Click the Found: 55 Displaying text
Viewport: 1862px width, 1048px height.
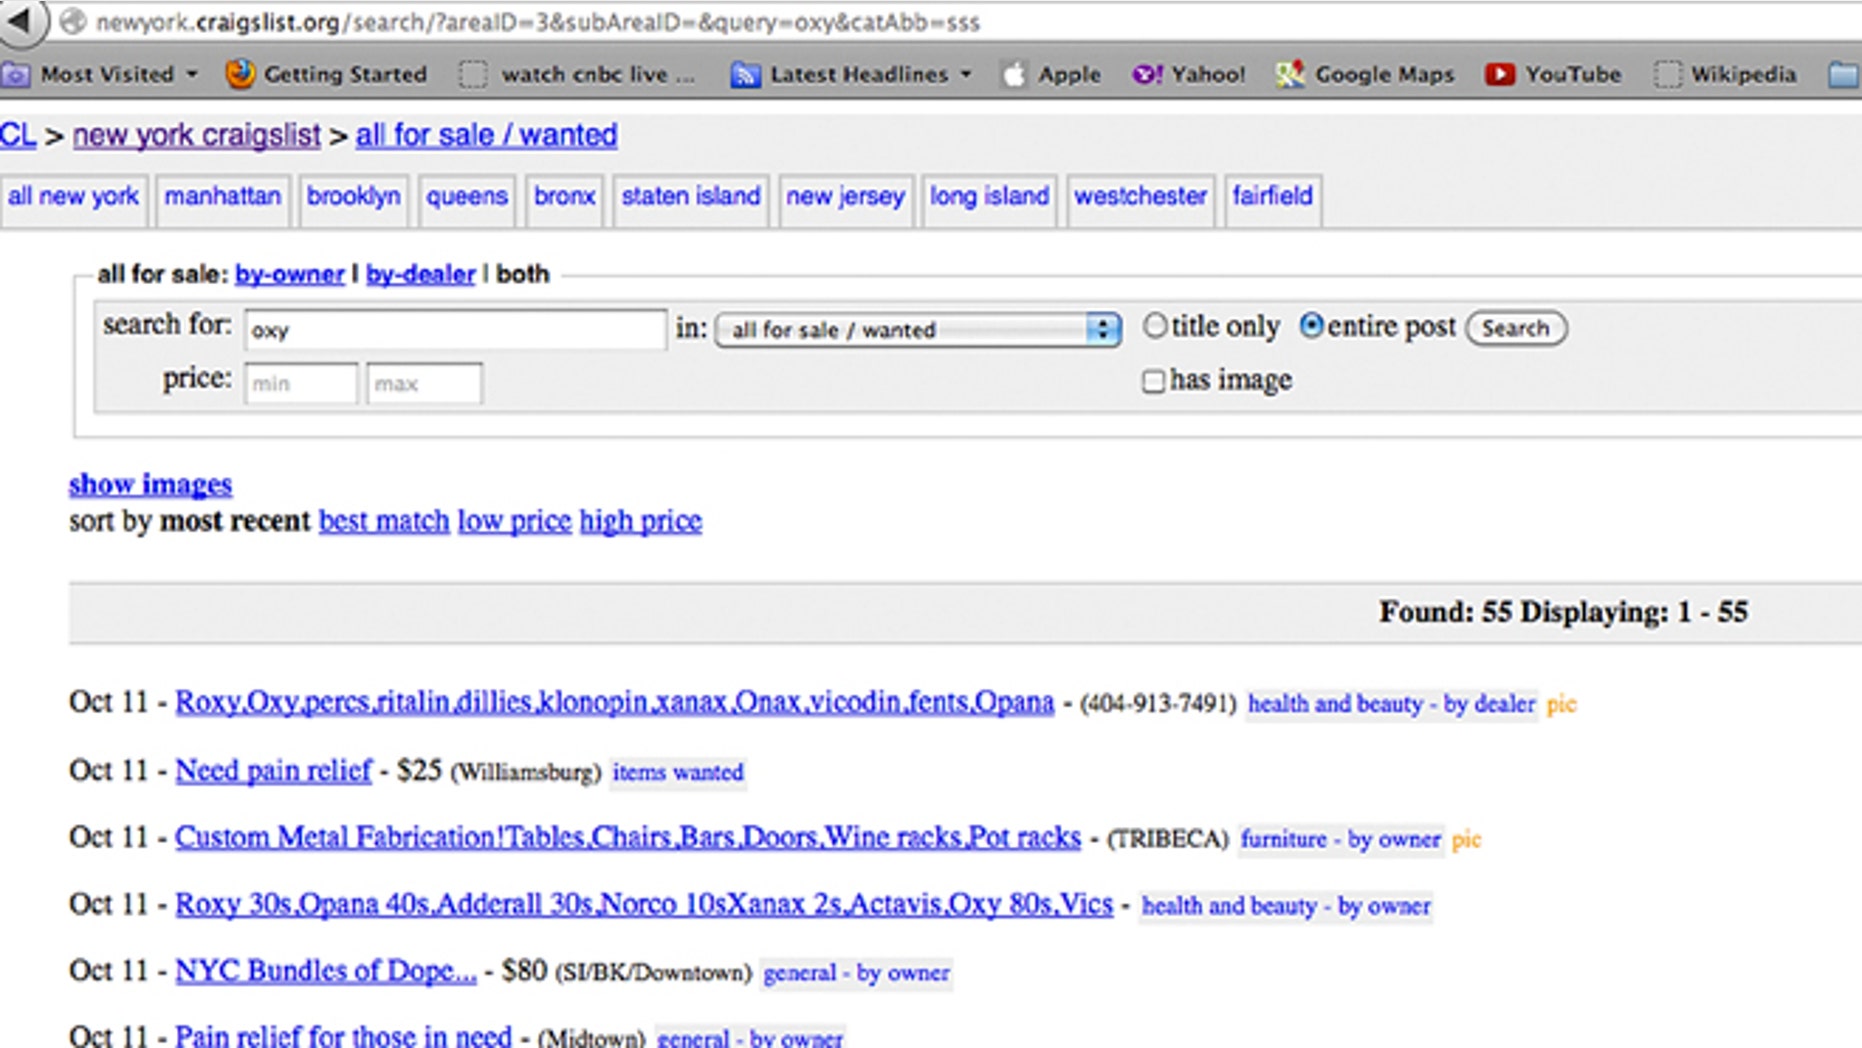[1564, 612]
